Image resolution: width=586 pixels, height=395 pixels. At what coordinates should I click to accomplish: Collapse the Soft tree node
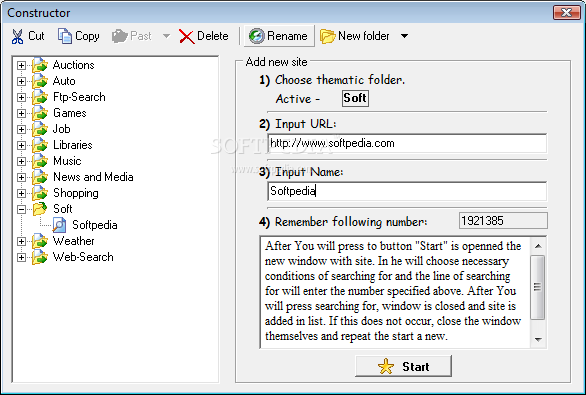pos(21,210)
